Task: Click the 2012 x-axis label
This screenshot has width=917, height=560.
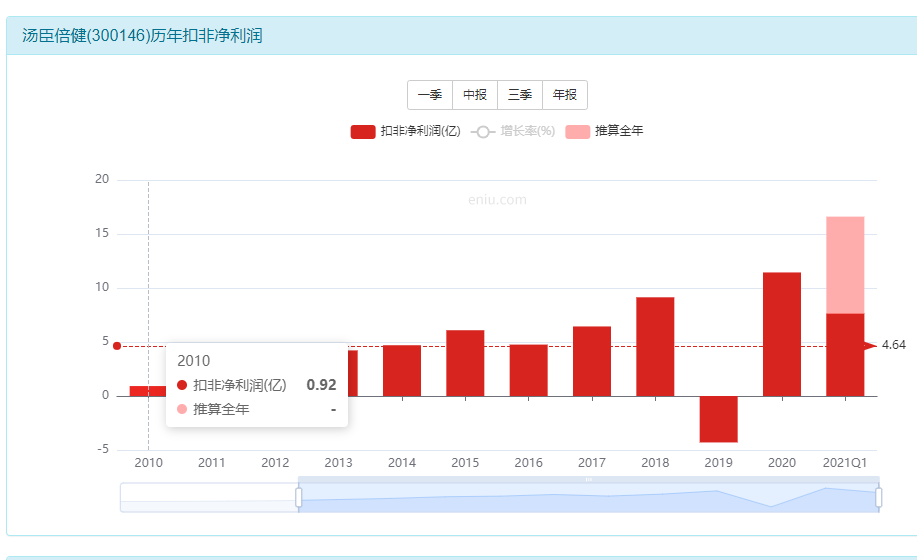Action: point(275,463)
